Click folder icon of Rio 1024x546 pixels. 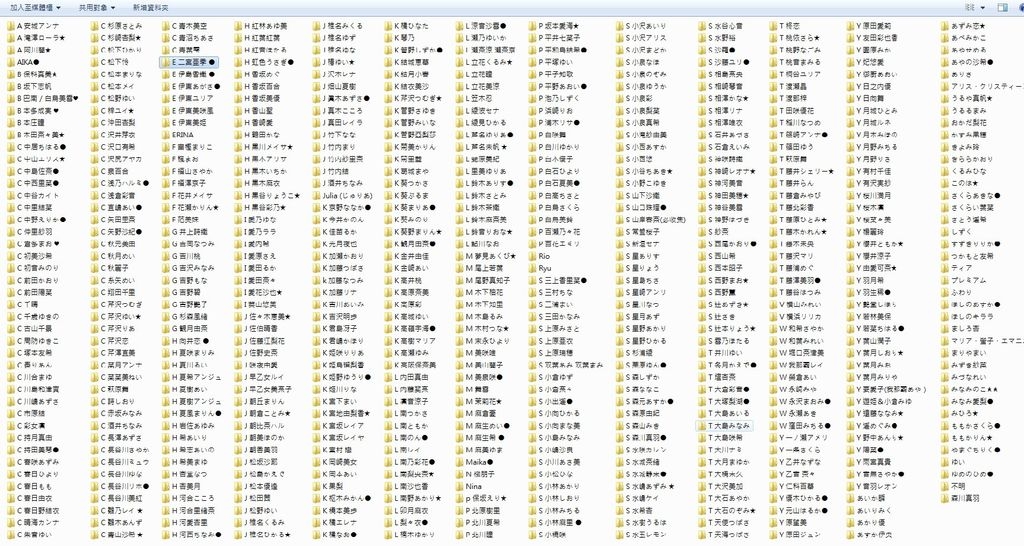pyautogui.click(x=532, y=256)
